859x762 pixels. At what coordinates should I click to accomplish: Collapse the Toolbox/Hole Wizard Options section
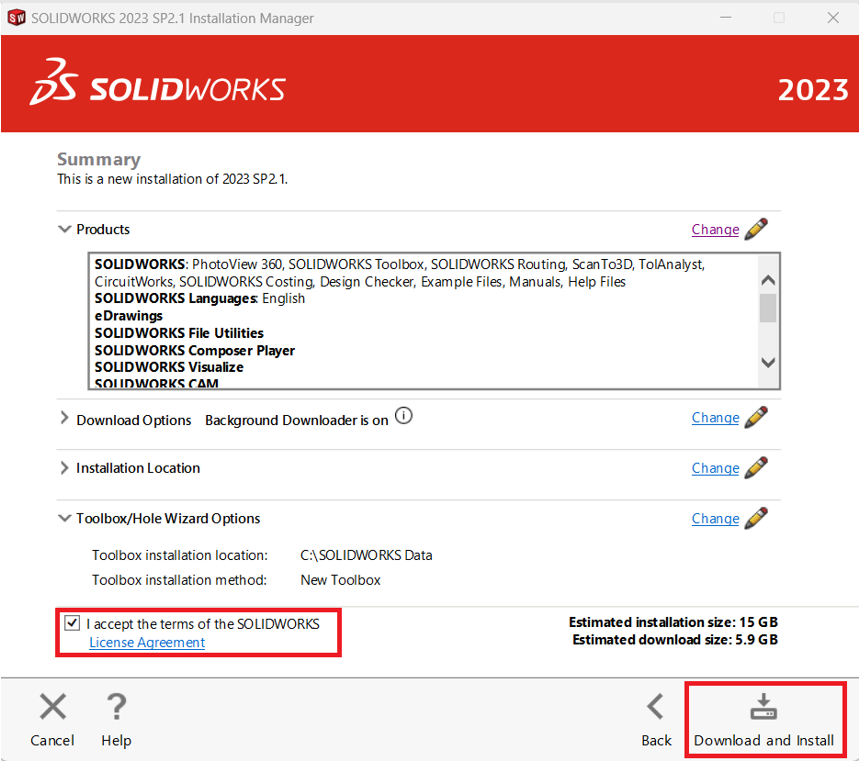pos(65,518)
